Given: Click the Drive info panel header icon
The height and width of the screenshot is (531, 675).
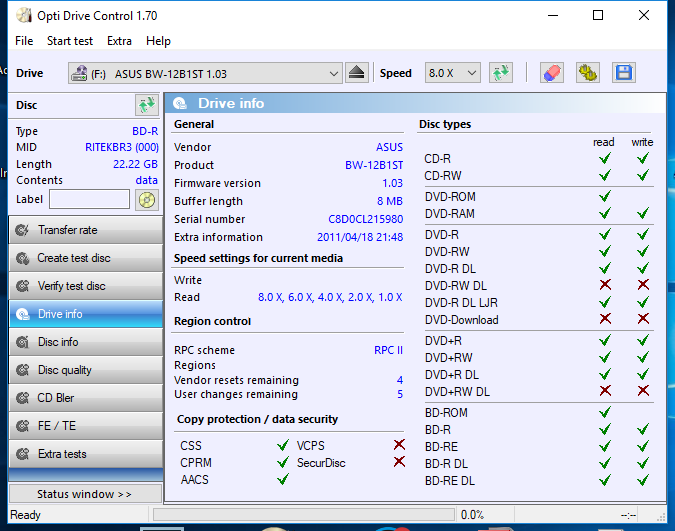Looking at the screenshot, I should pos(180,103).
